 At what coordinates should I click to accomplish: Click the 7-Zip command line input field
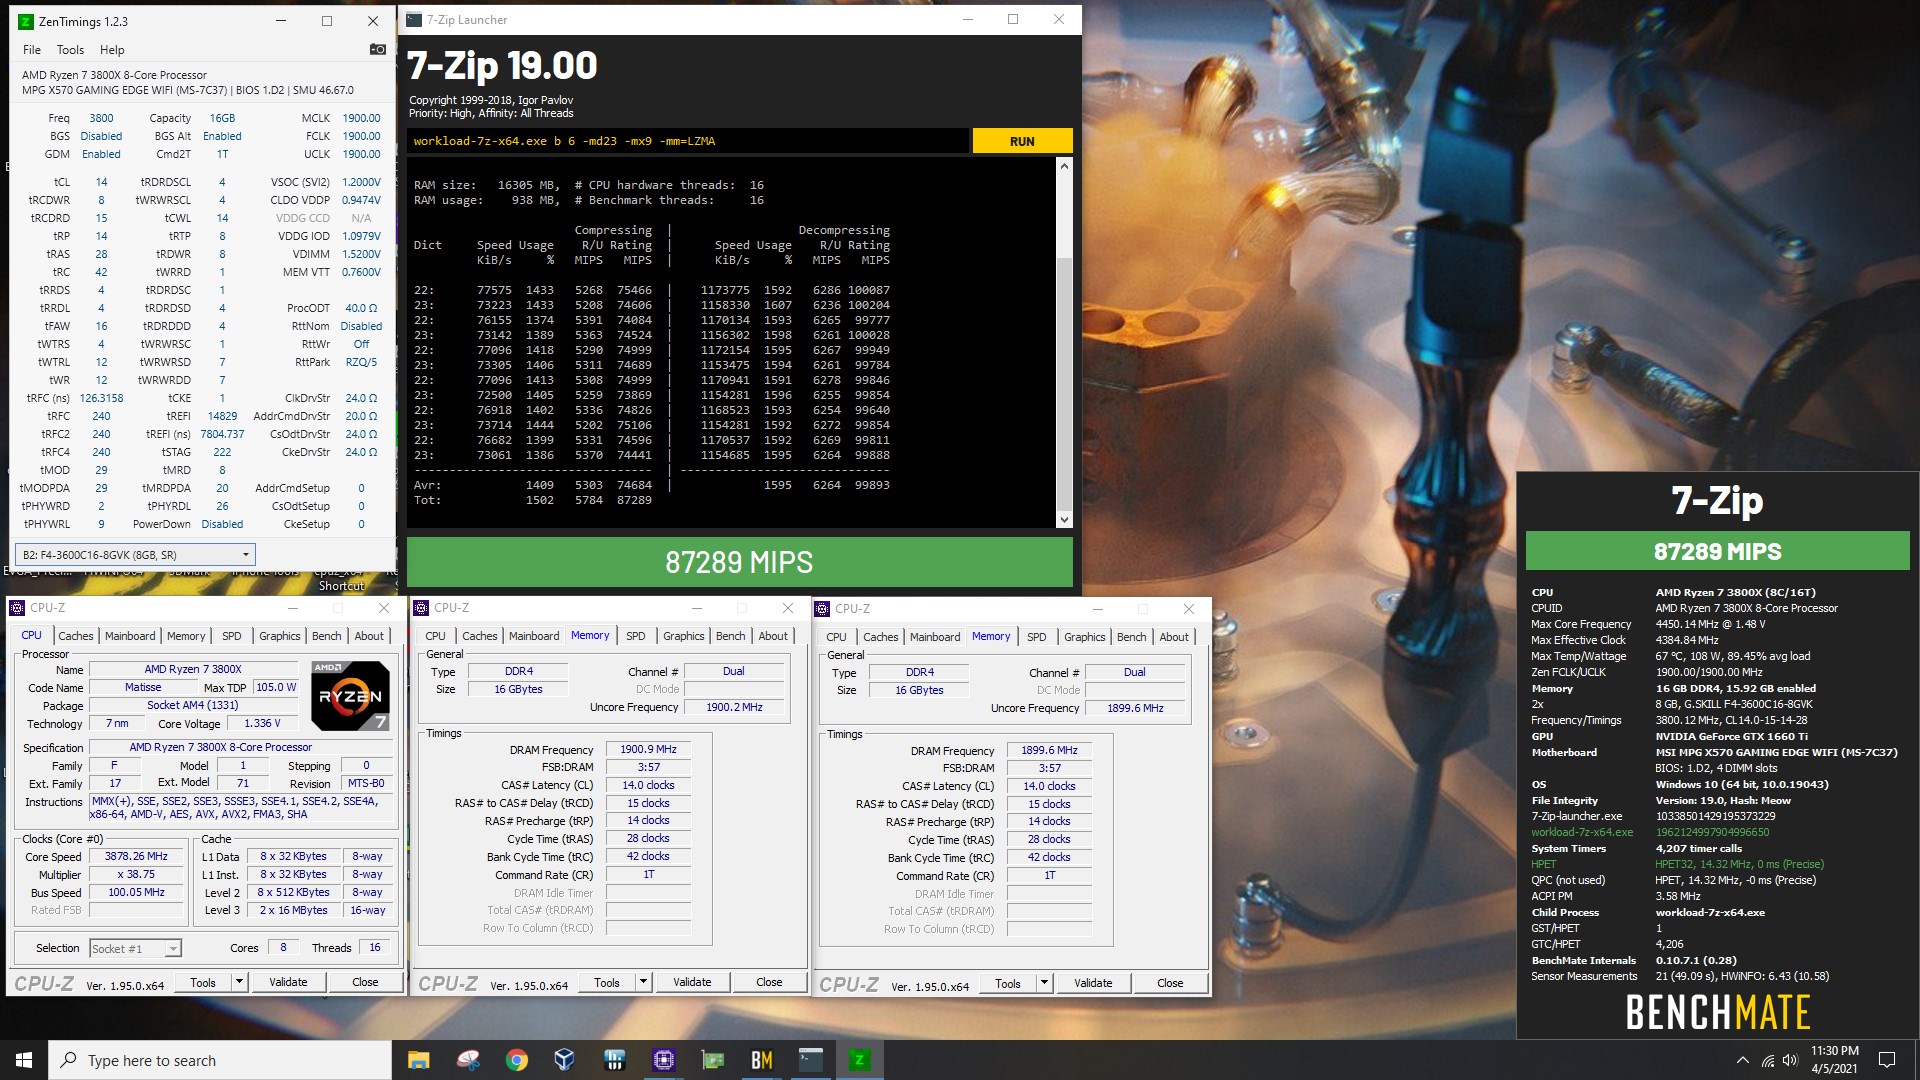click(x=688, y=141)
